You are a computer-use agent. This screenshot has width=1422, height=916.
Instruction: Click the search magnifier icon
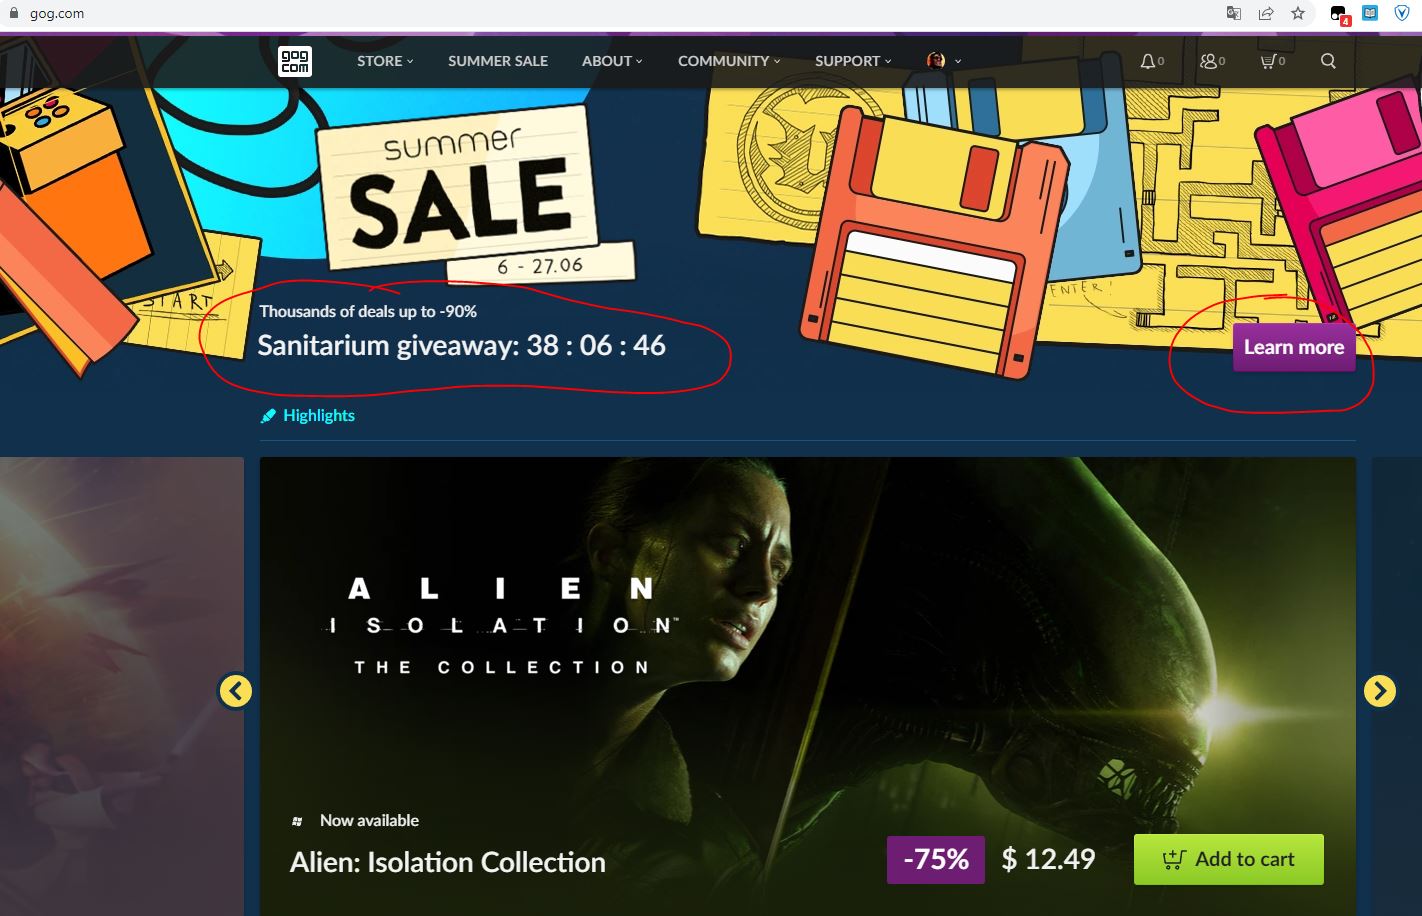click(x=1328, y=61)
